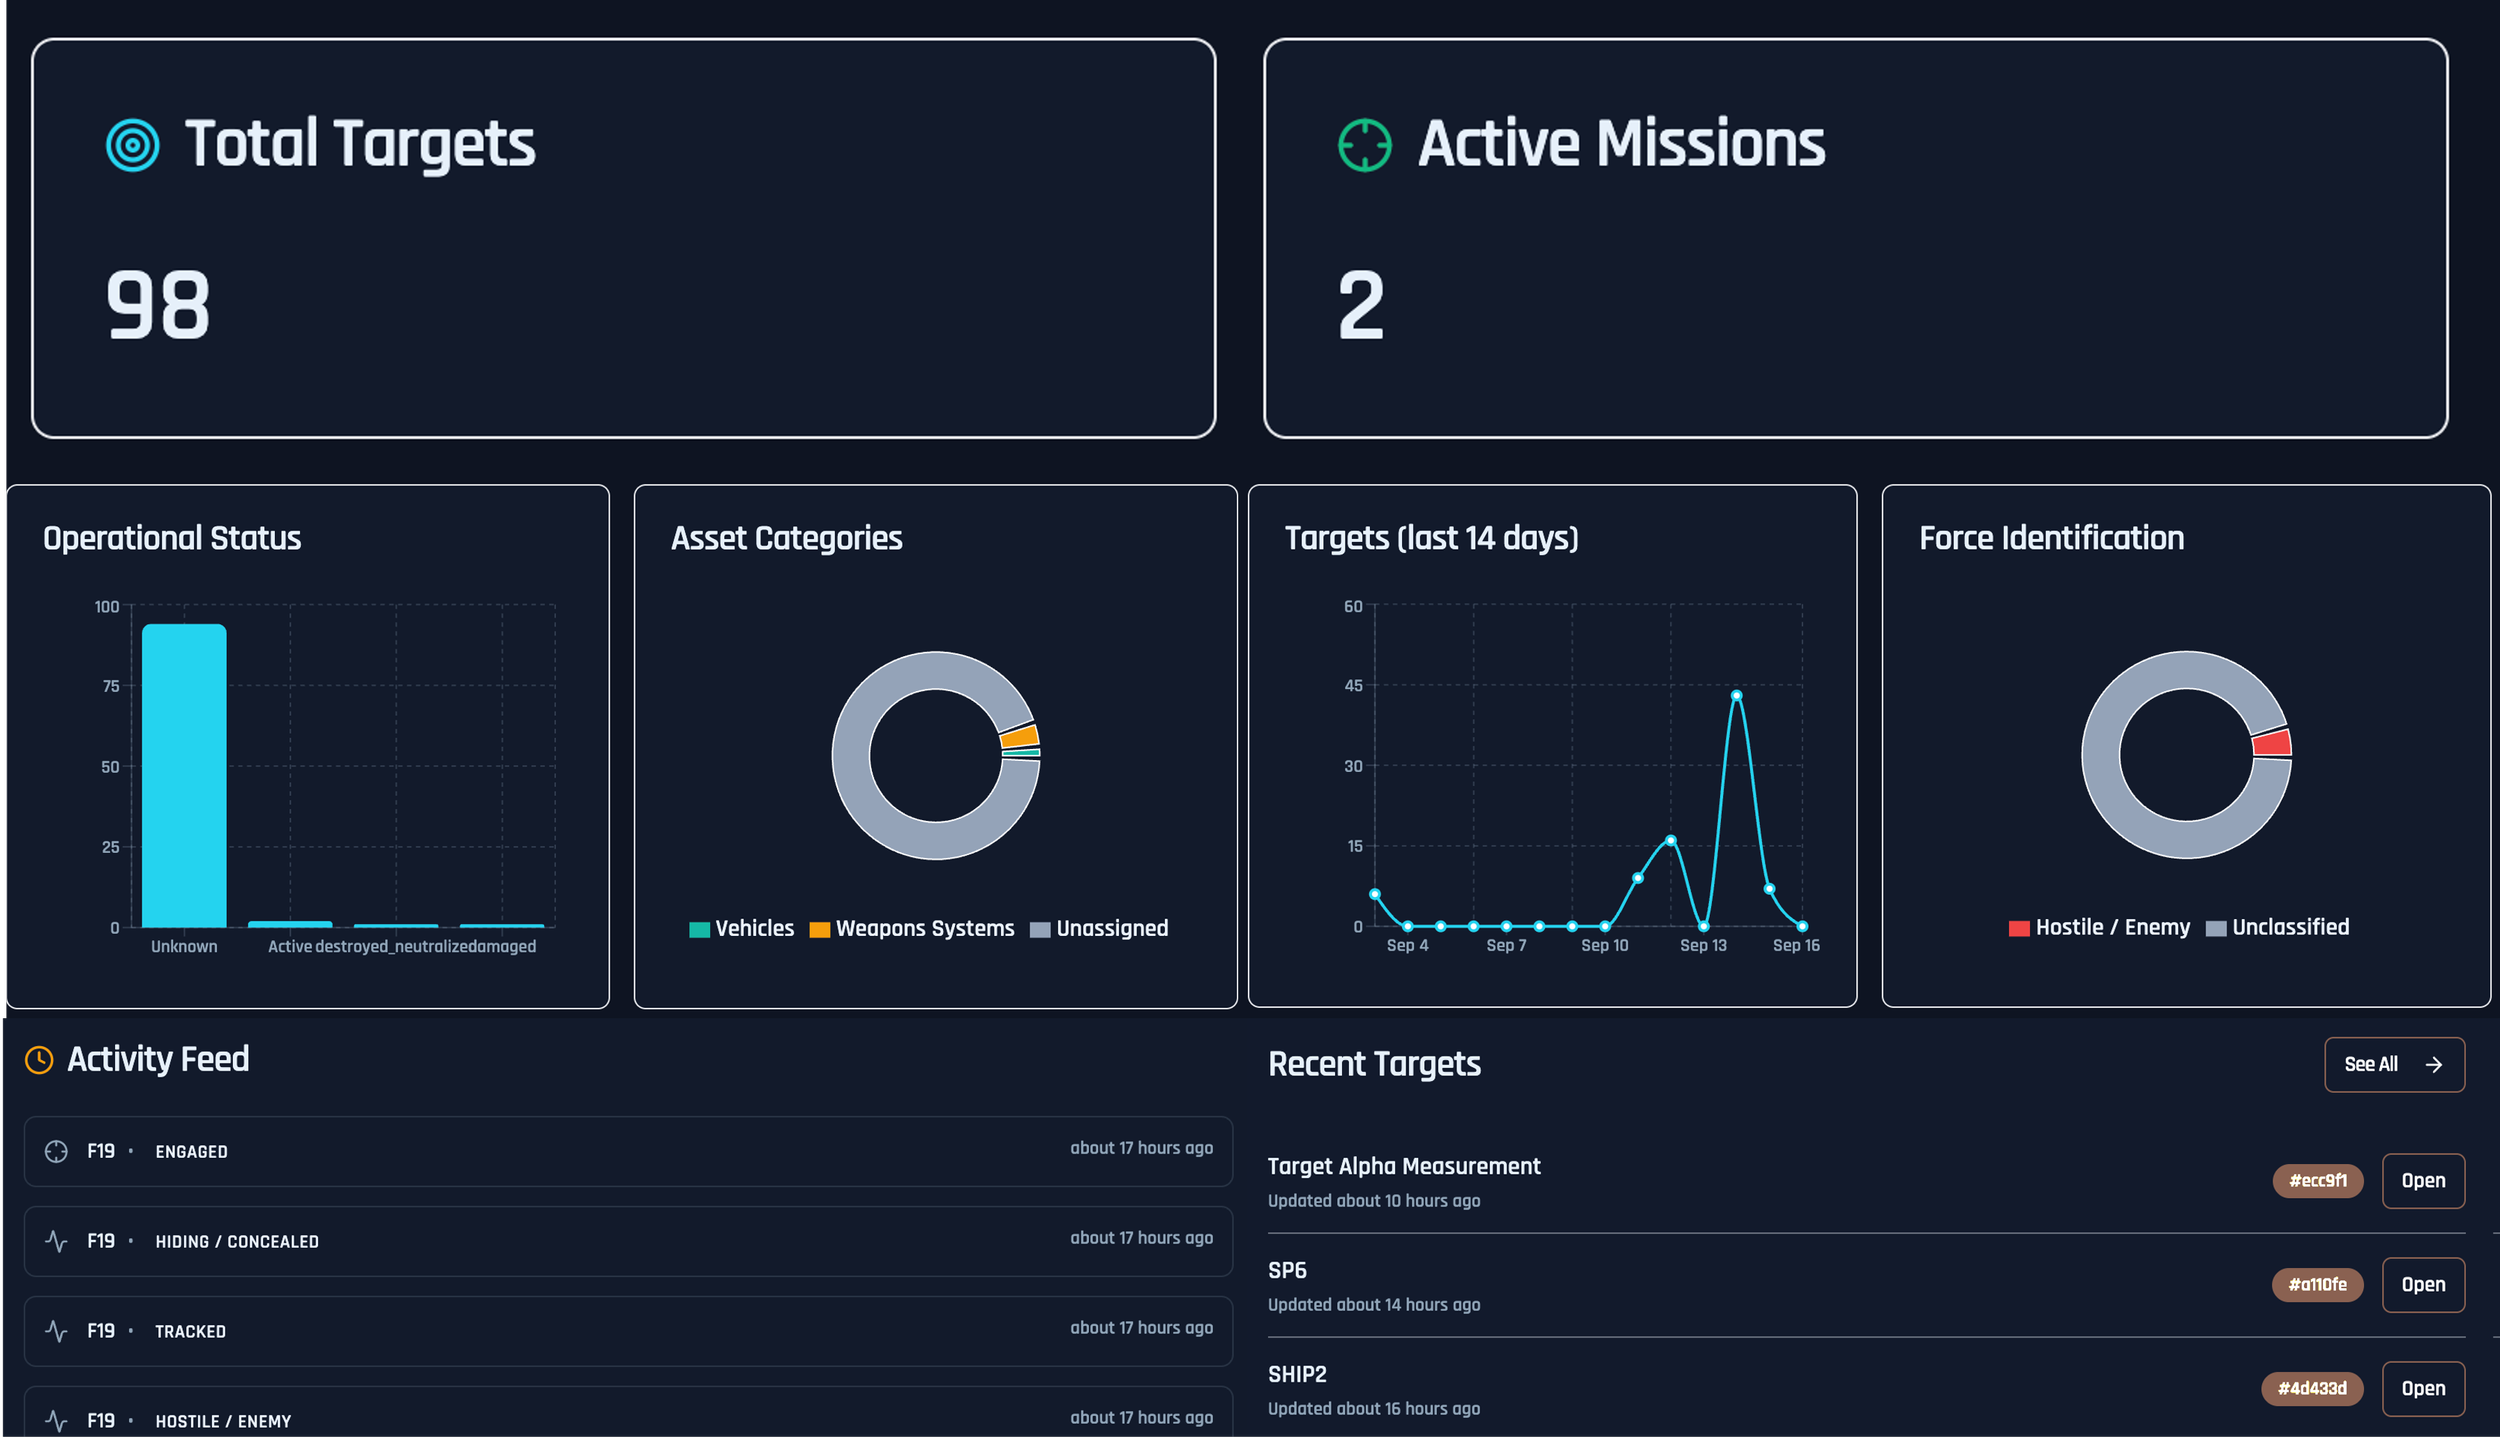The image size is (2500, 1438).
Task: Click the arrow icon in See All
Action: (x=2434, y=1065)
